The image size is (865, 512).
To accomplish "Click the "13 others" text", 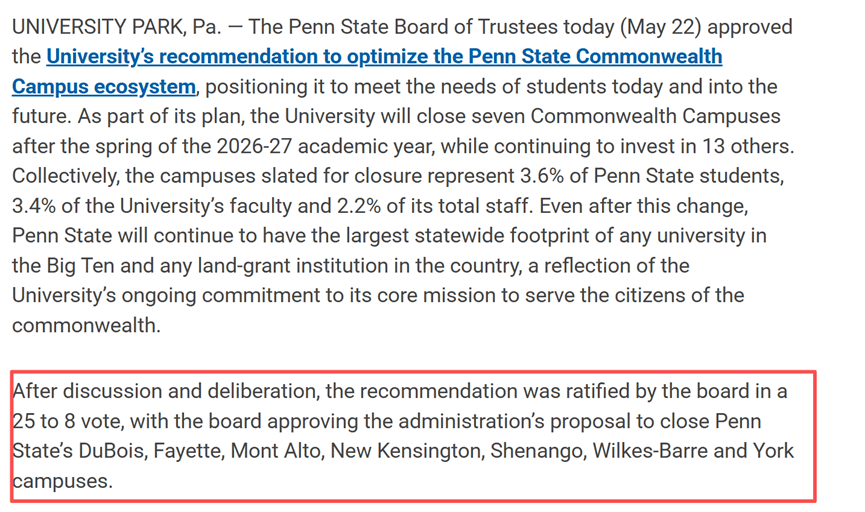I will tap(747, 147).
